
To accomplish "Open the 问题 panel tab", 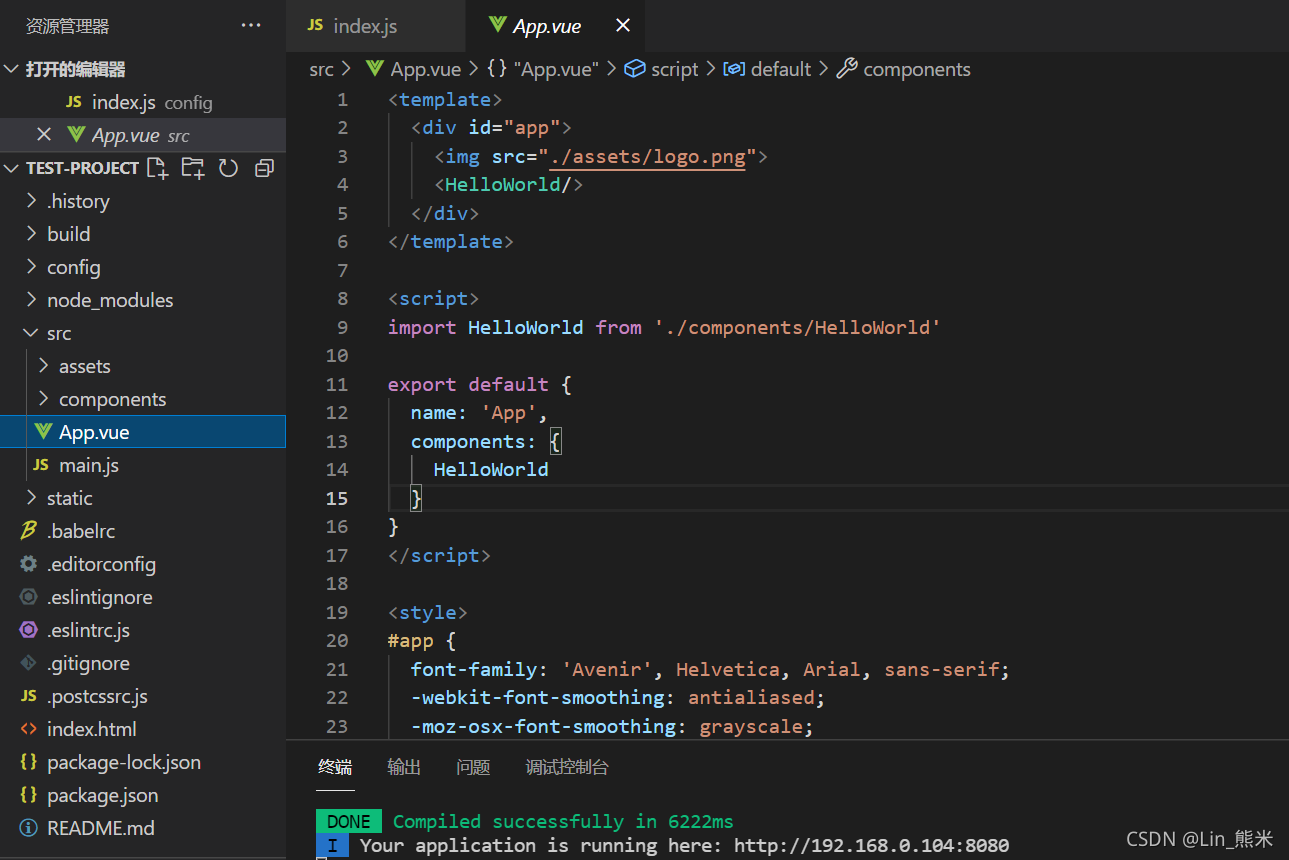I will pyautogui.click(x=473, y=767).
